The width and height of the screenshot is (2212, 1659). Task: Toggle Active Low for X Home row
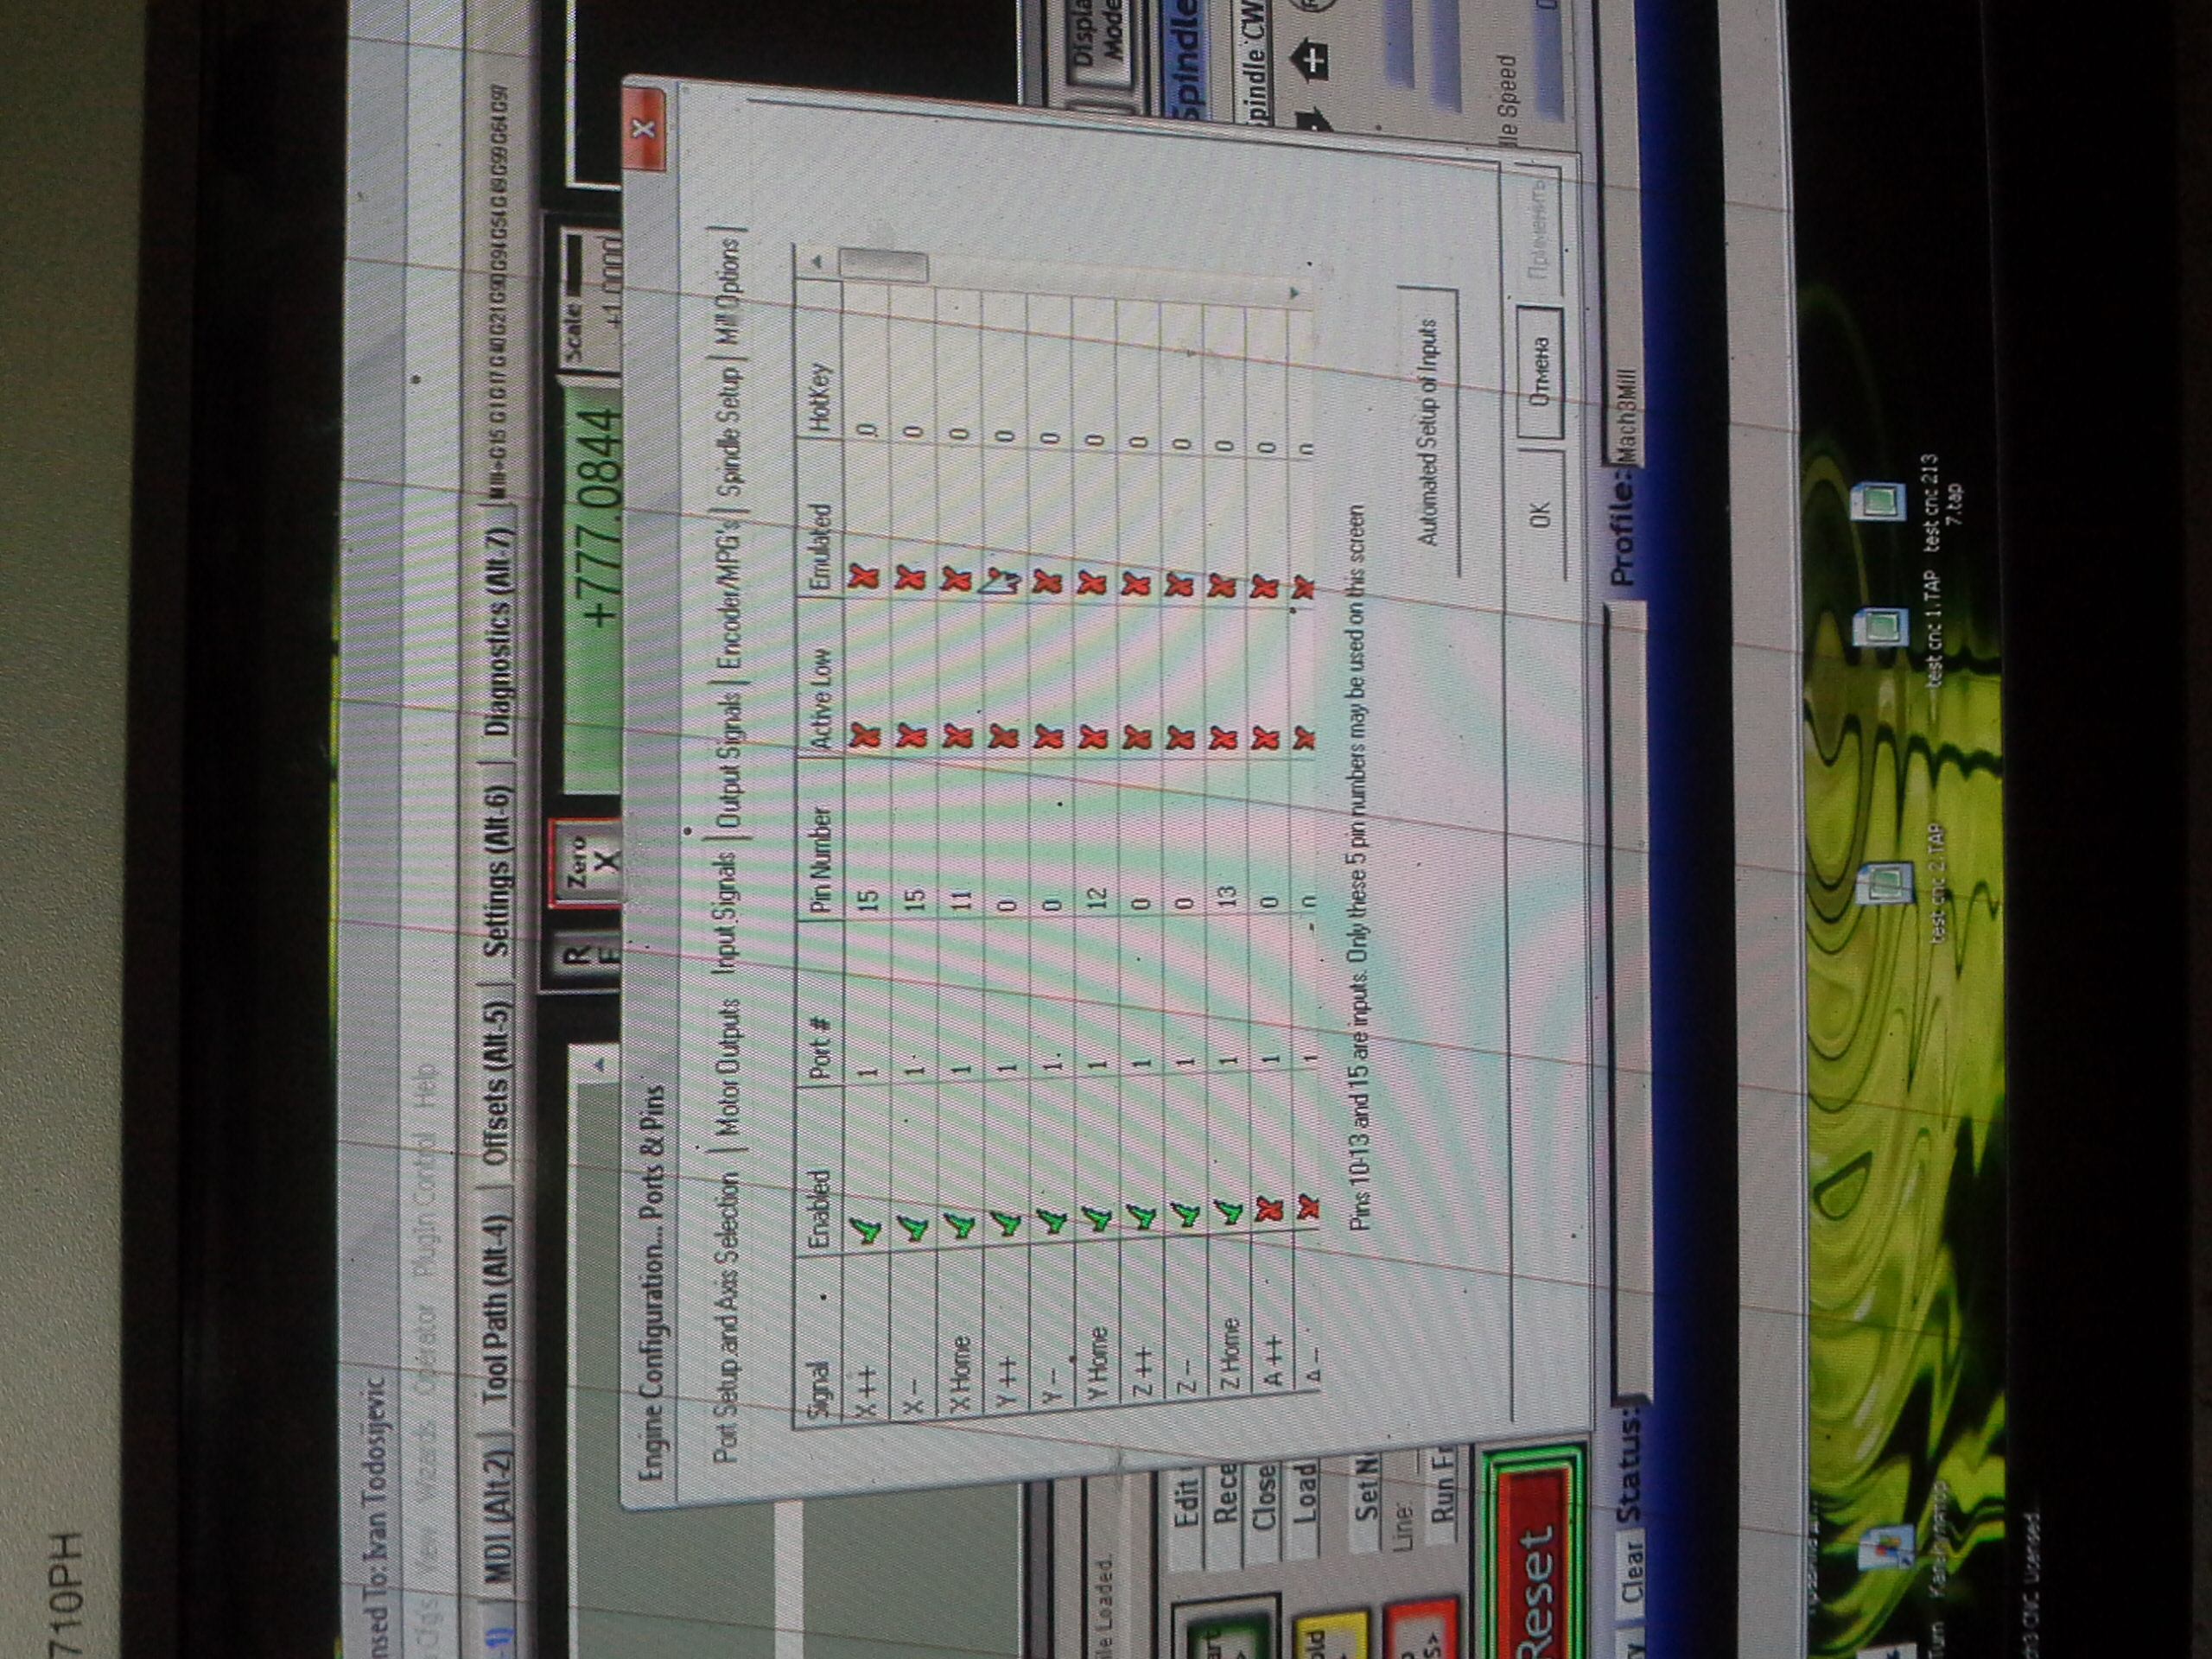pyautogui.click(x=957, y=737)
